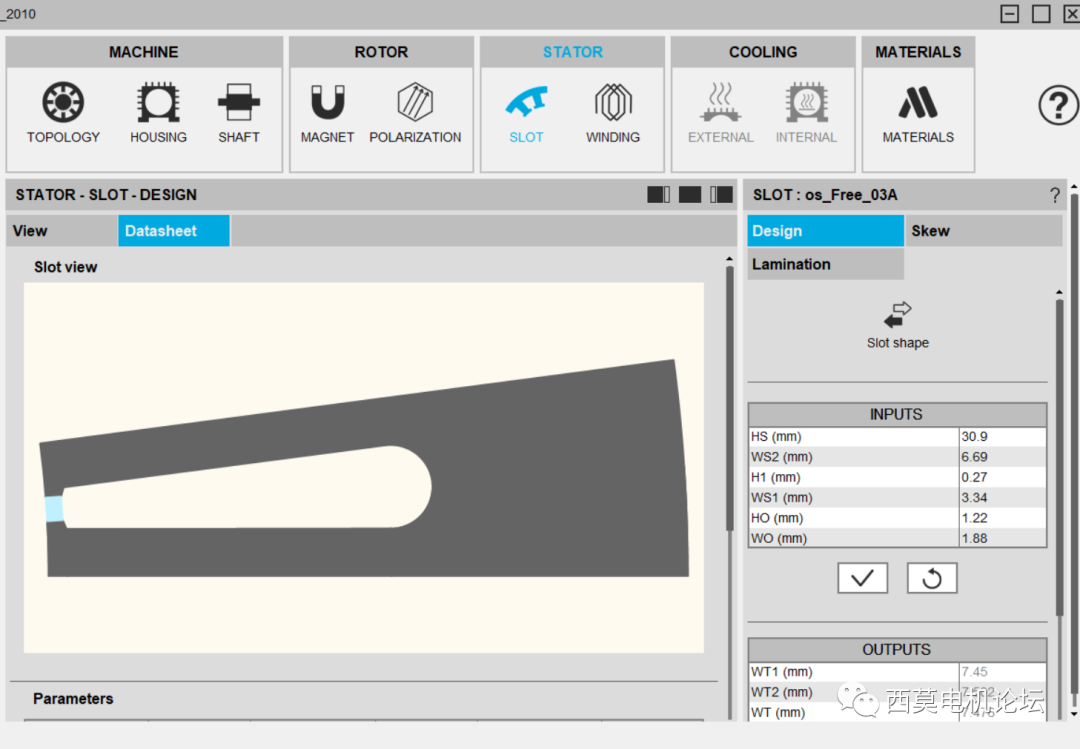Screen dimensions: 1080x749
Task: Click the MATERIALS group header
Action: [x=918, y=52]
